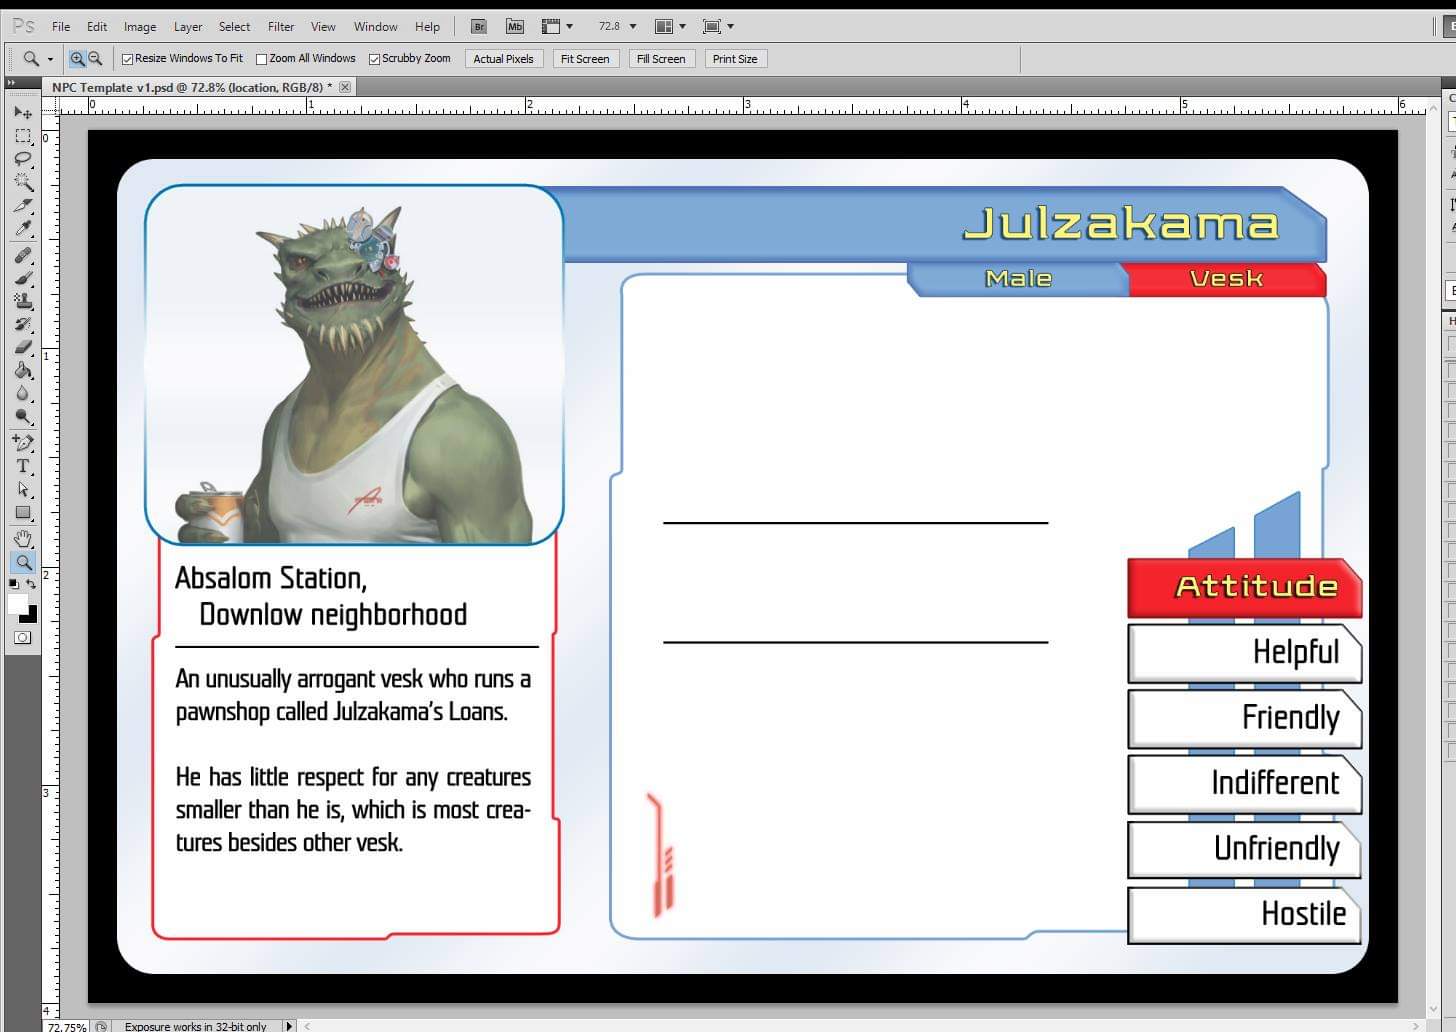Open the Help menu
Screen dimensions: 1456x1032
click(x=427, y=27)
